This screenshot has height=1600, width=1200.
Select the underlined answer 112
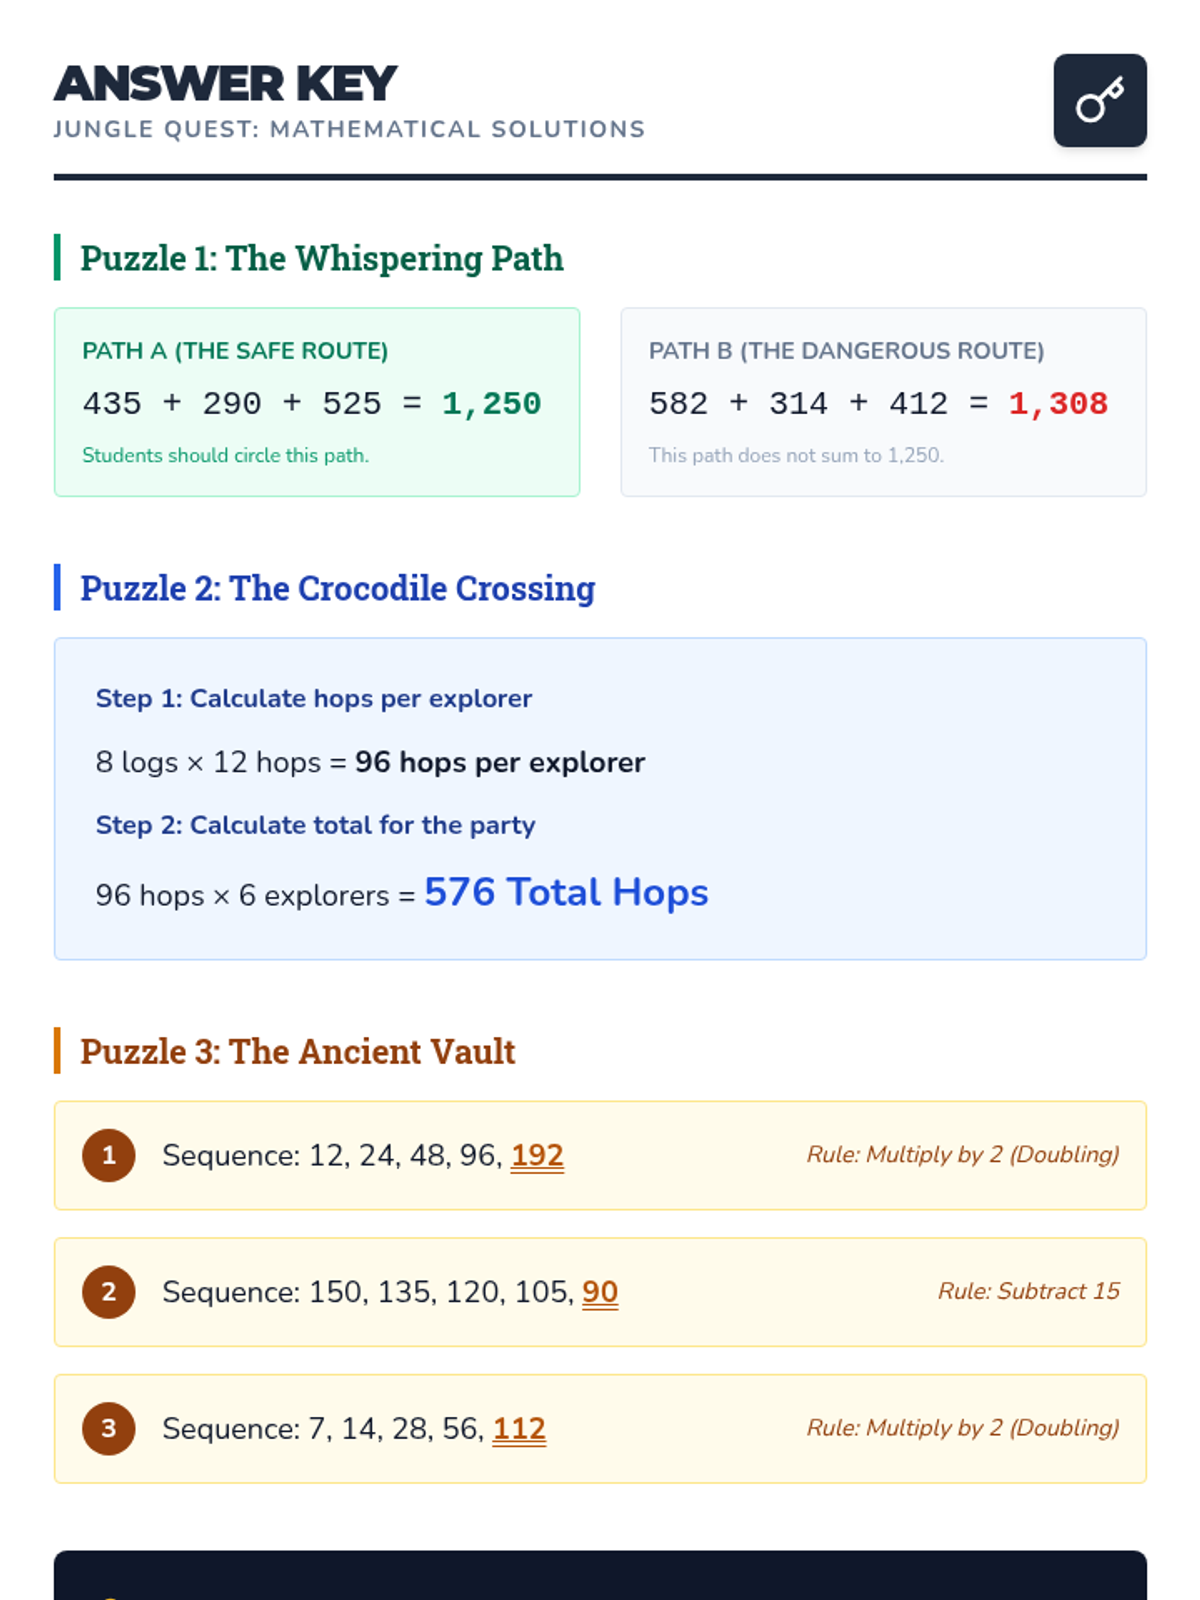coord(519,1428)
